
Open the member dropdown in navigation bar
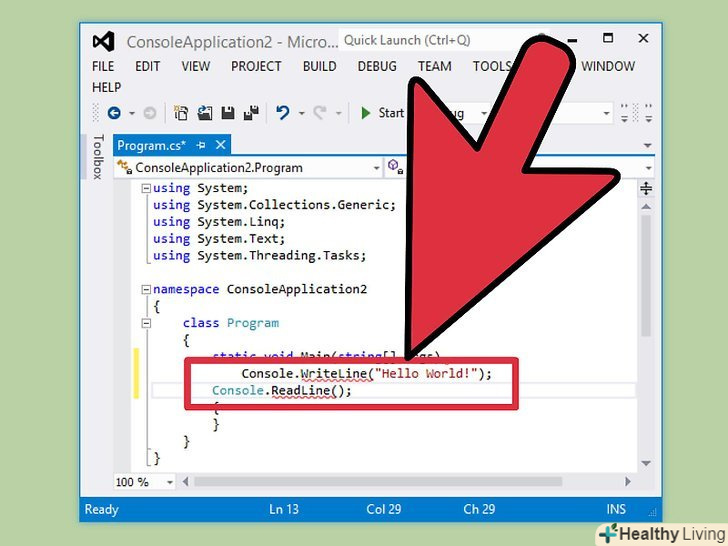point(649,168)
